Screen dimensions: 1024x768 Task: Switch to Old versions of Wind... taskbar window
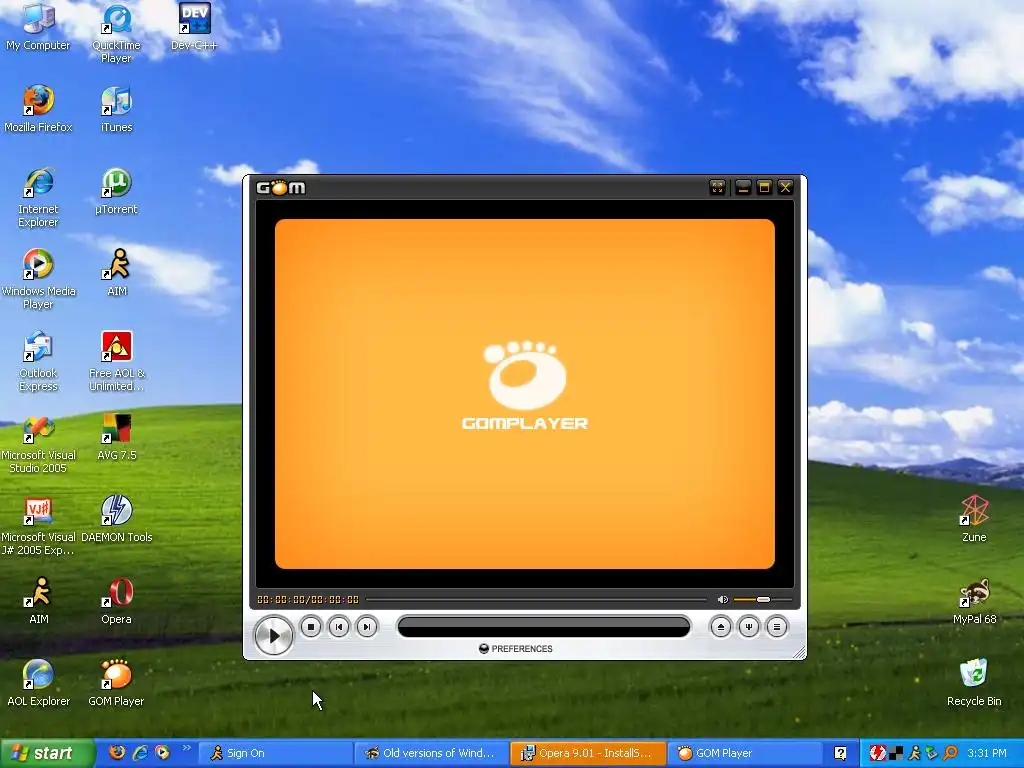(x=432, y=754)
